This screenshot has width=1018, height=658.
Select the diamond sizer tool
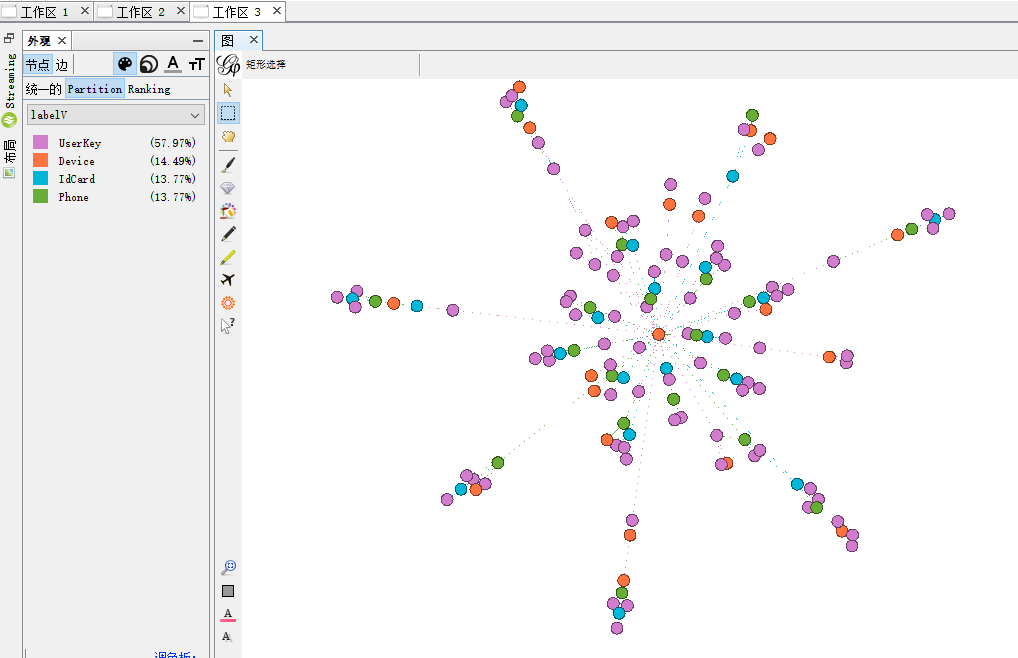click(x=228, y=188)
